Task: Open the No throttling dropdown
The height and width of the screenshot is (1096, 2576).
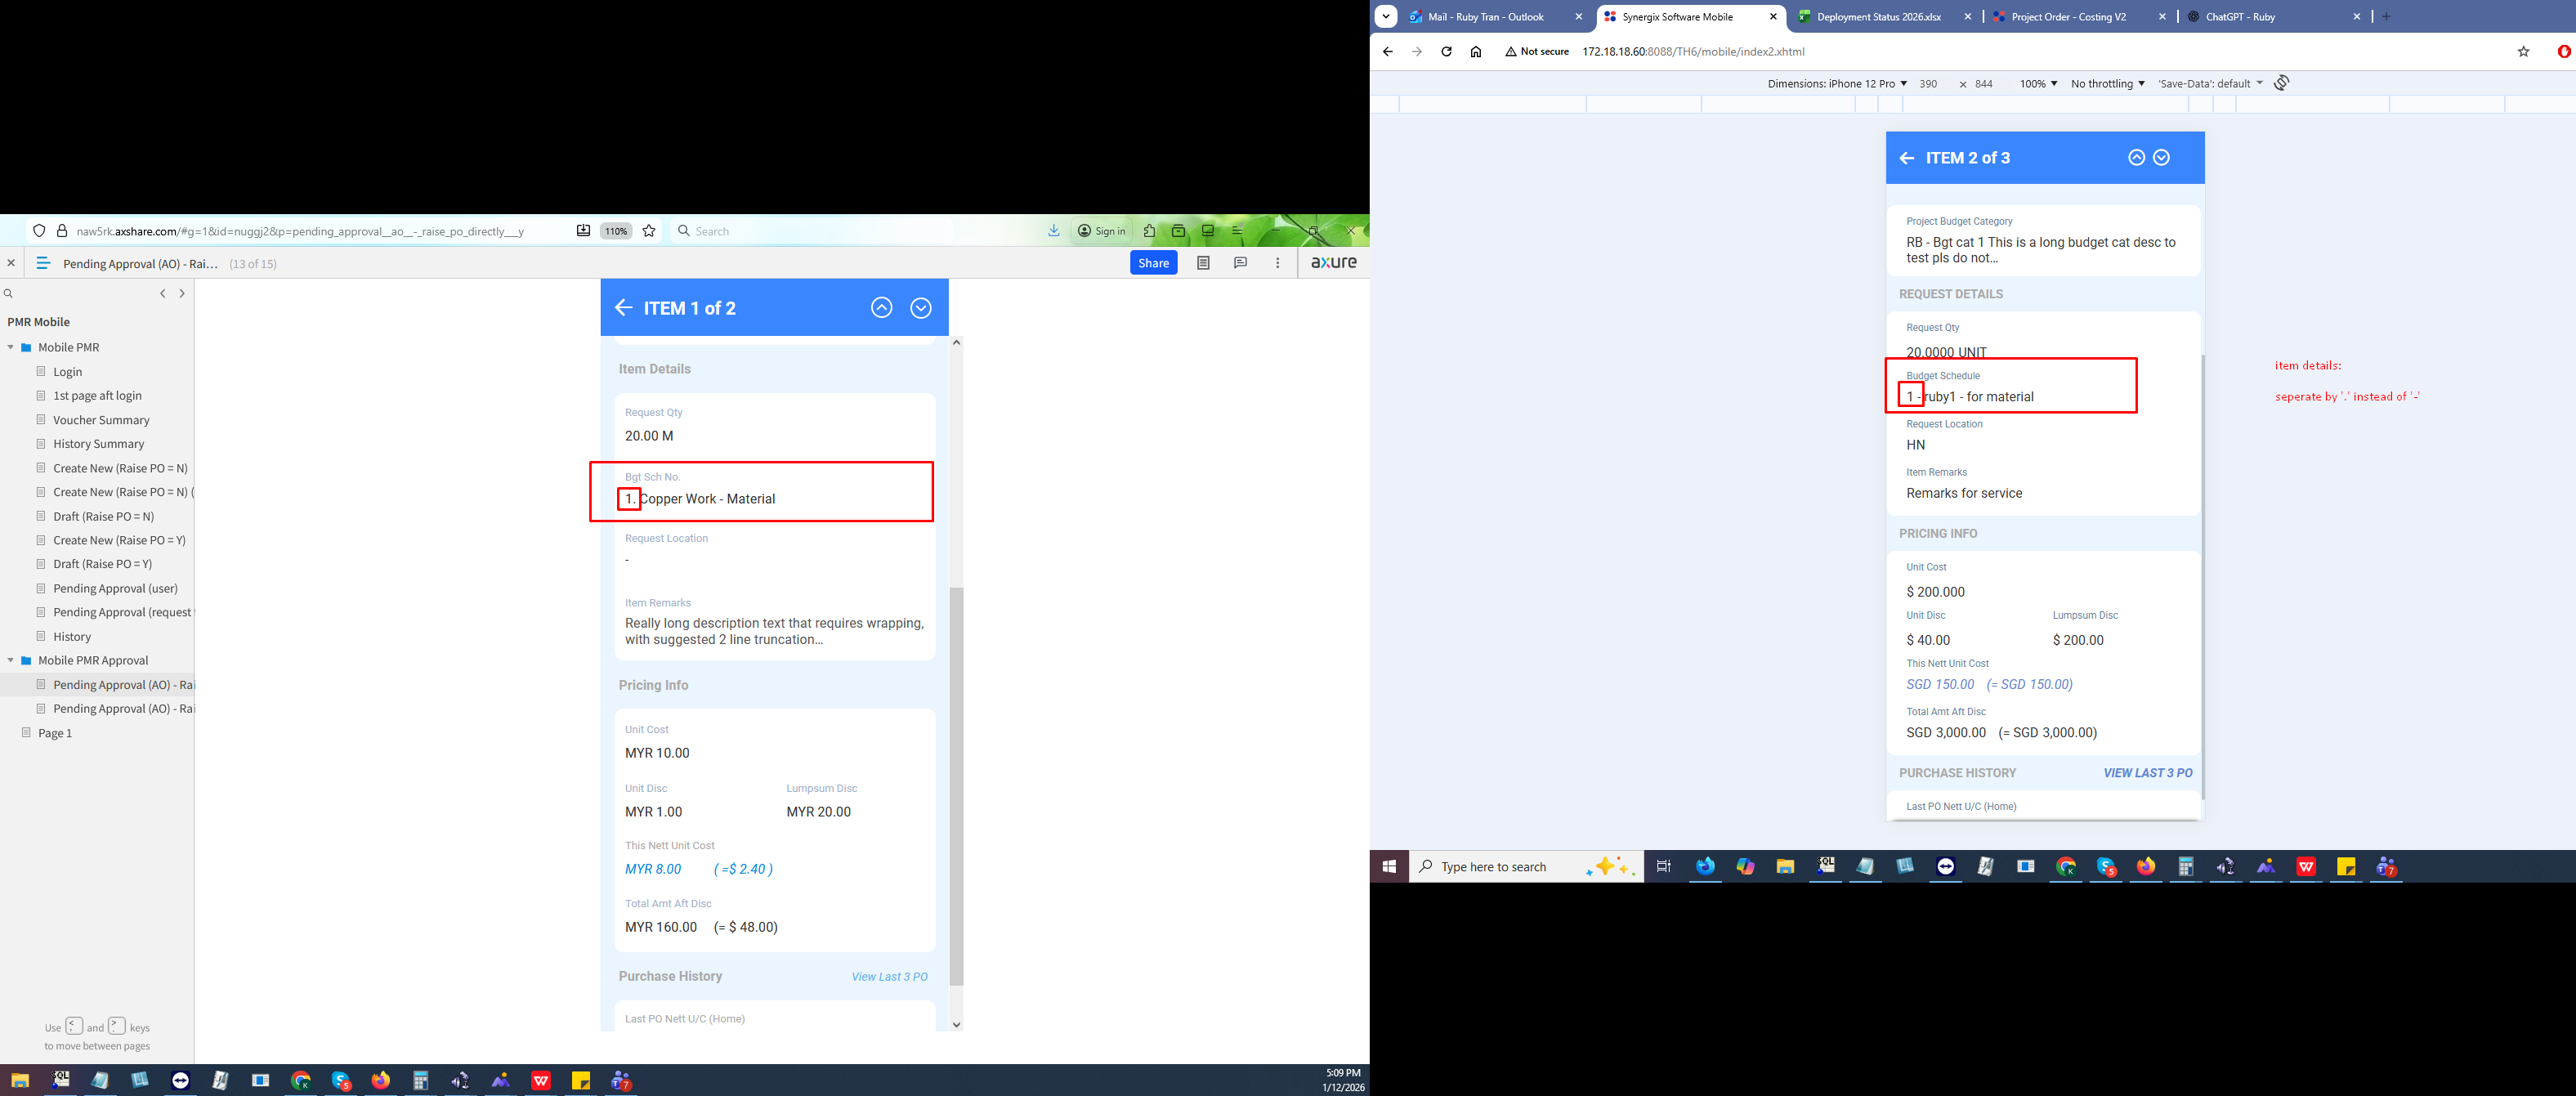Action: (x=2107, y=84)
